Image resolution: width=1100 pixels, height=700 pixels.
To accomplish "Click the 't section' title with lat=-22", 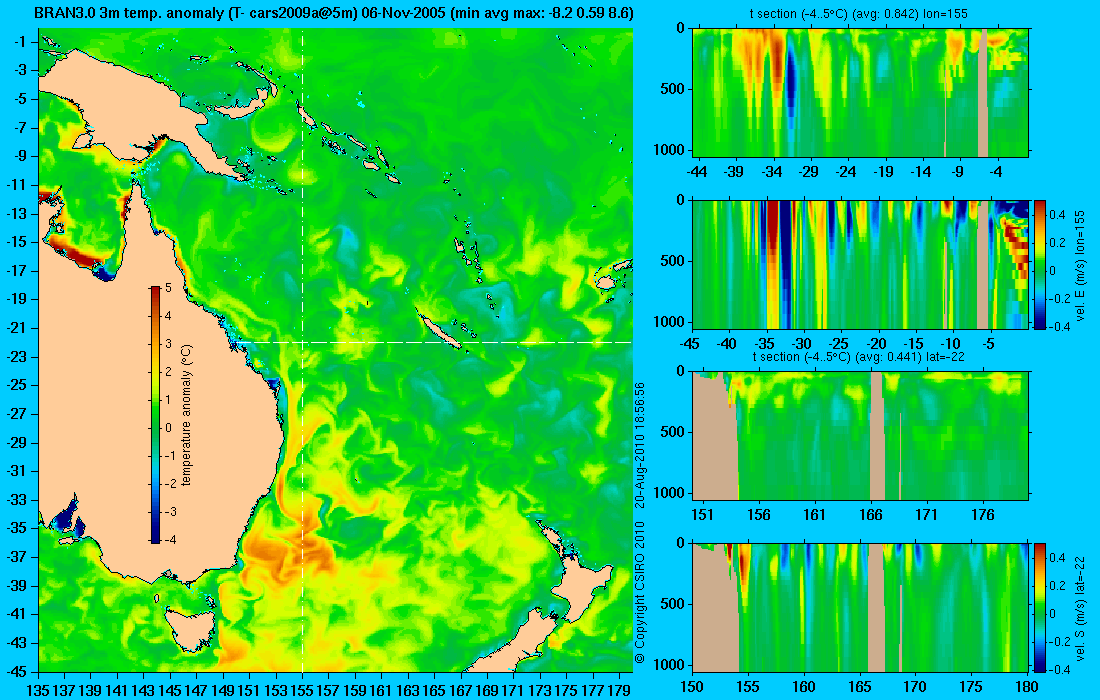I will pos(859,356).
